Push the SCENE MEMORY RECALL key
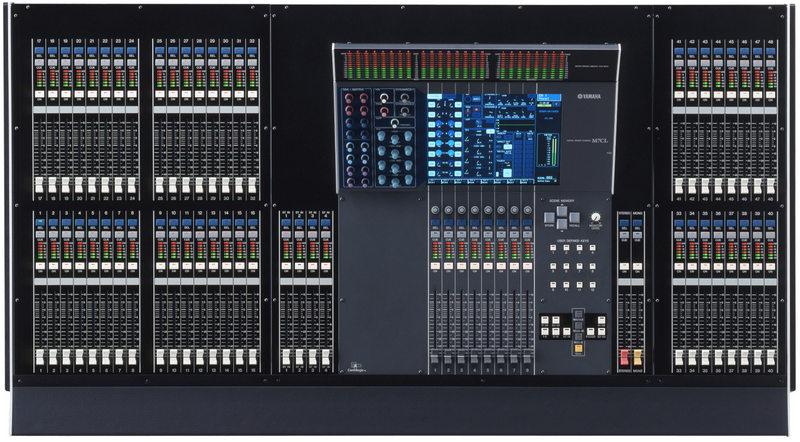Screen dimensions: 800x442 (574, 218)
